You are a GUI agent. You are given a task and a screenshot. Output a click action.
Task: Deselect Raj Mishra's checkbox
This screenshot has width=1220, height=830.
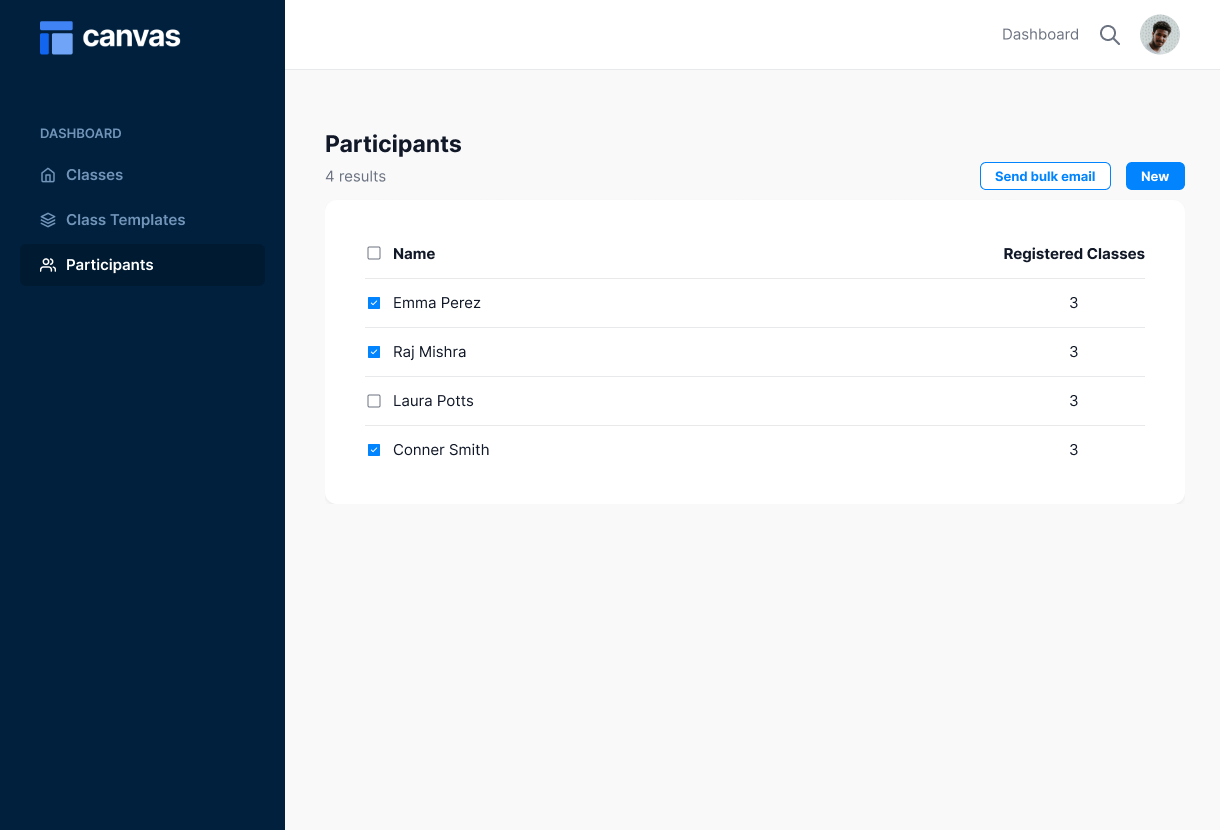[374, 351]
